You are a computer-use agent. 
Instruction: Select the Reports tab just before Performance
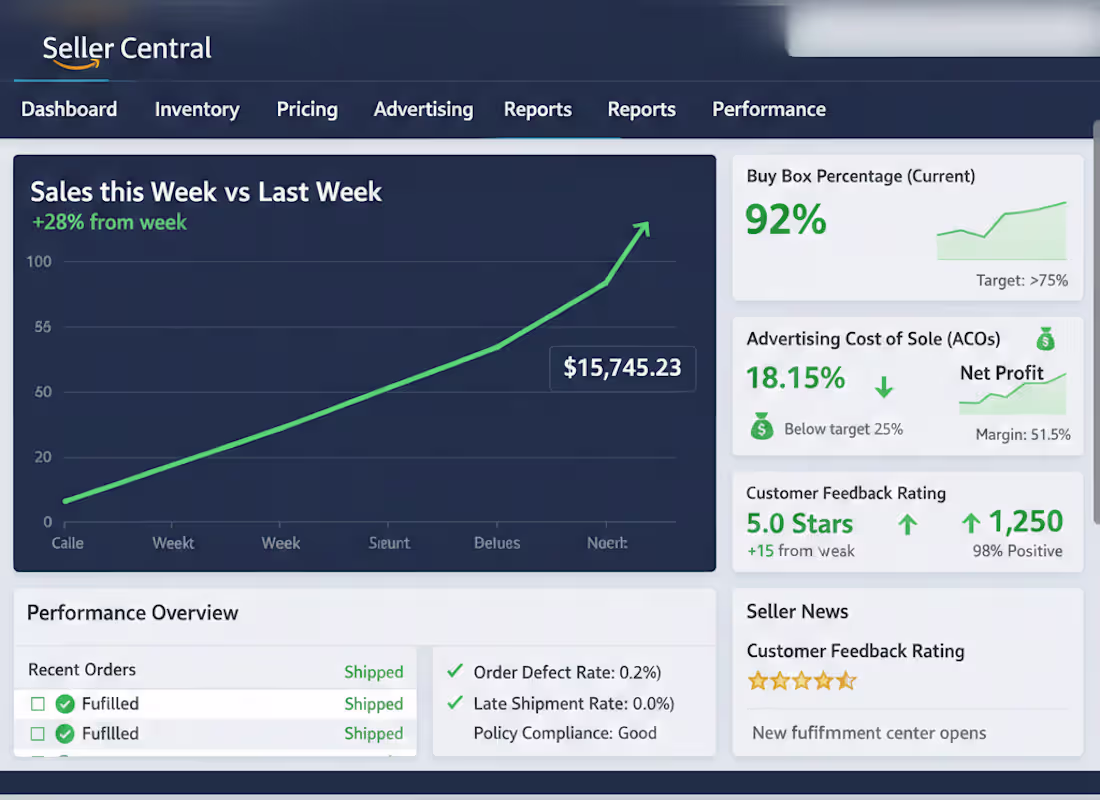pos(642,109)
